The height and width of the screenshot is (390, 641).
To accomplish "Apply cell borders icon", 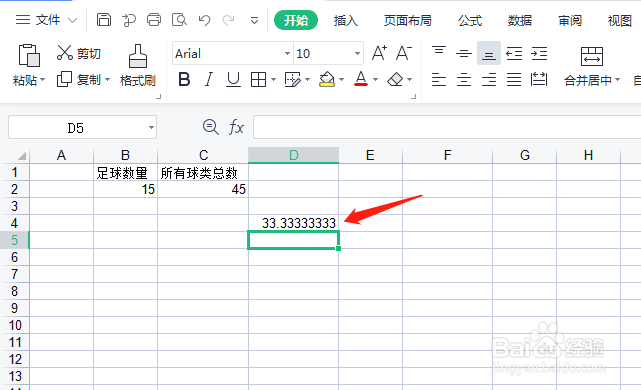I will click(x=258, y=80).
